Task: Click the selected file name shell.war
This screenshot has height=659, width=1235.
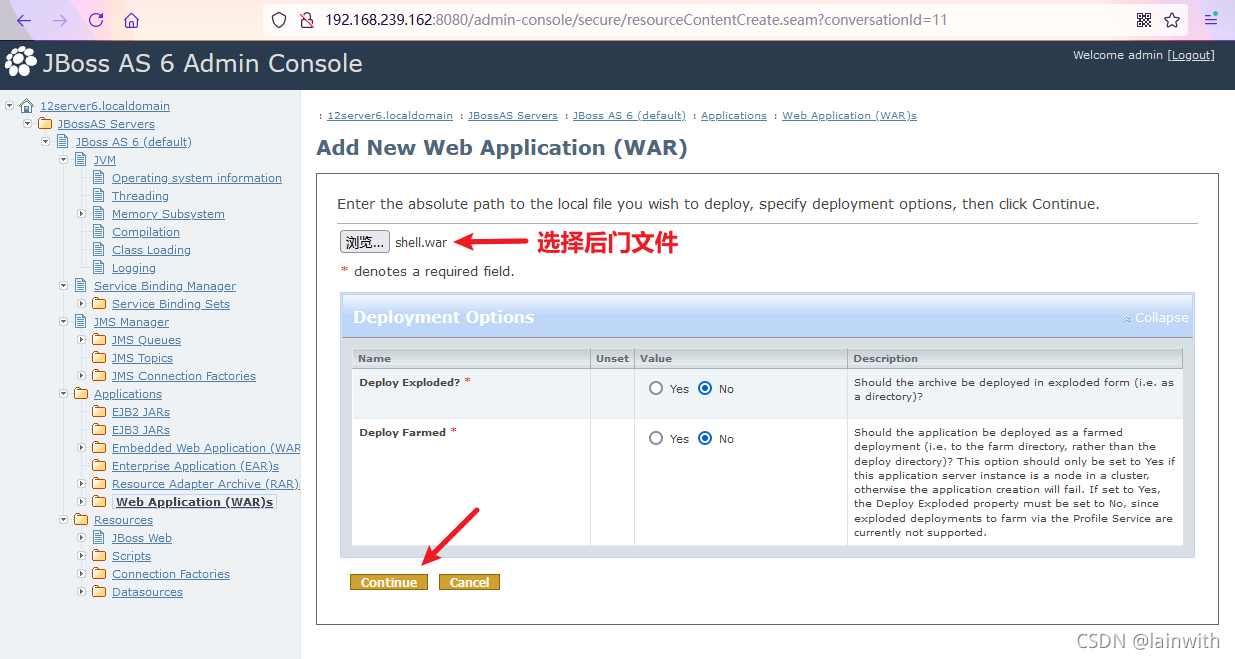Action: coord(421,242)
